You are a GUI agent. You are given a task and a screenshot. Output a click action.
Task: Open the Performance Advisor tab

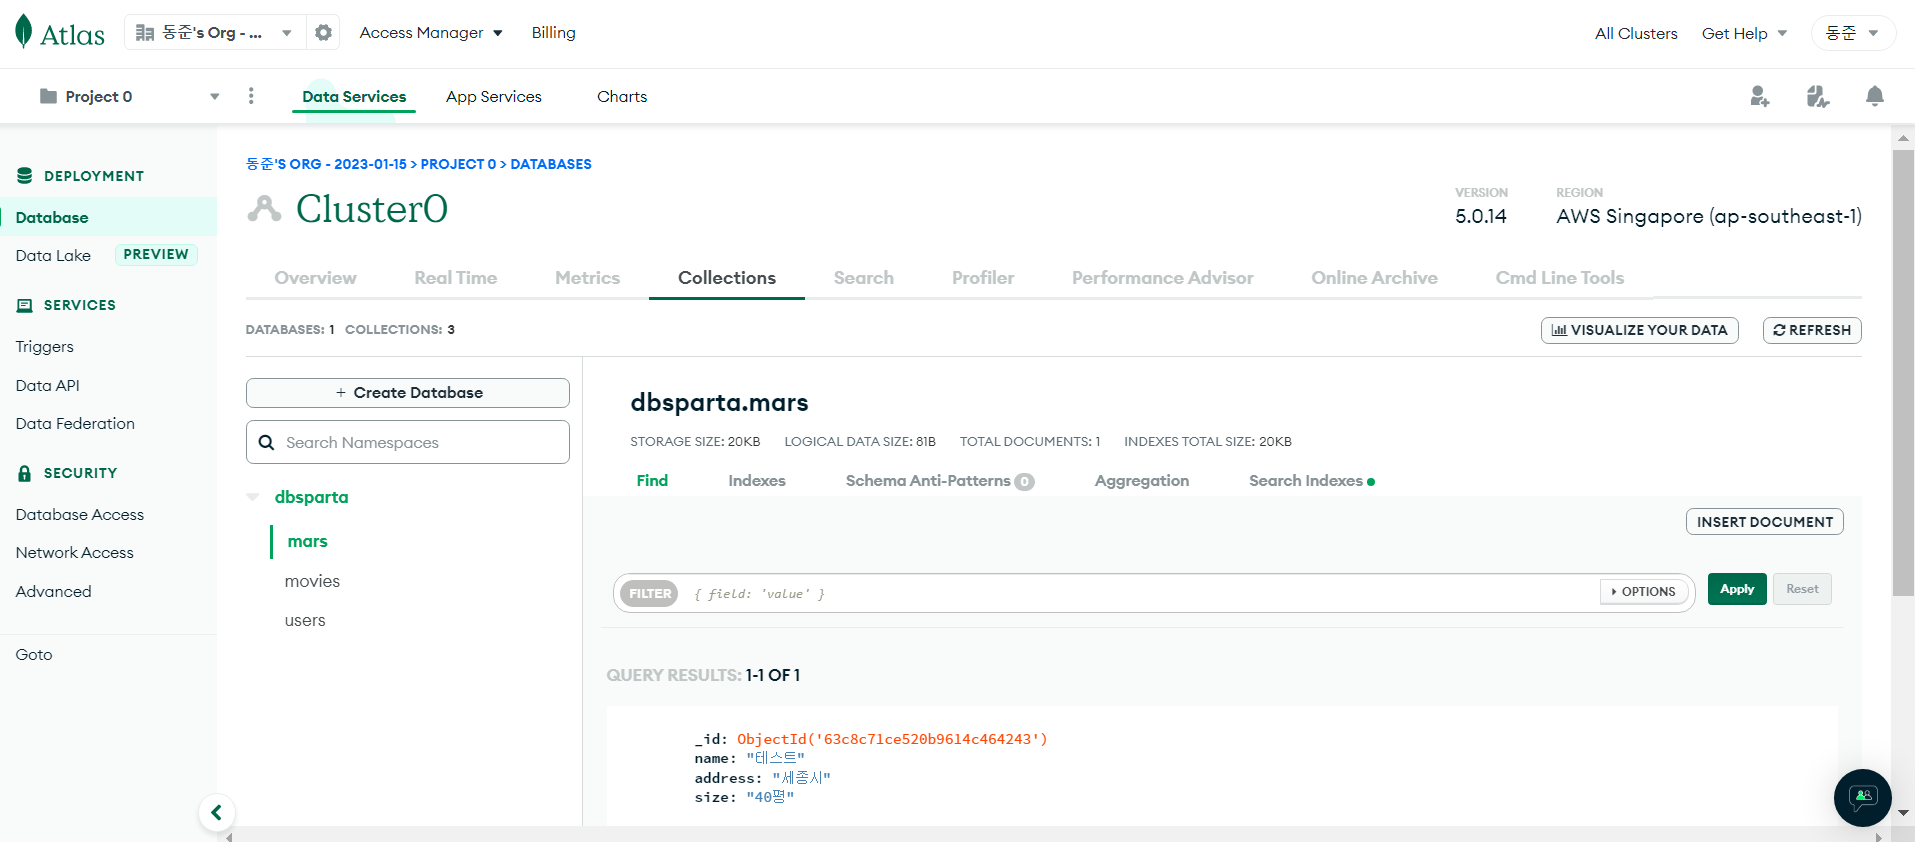(1163, 278)
